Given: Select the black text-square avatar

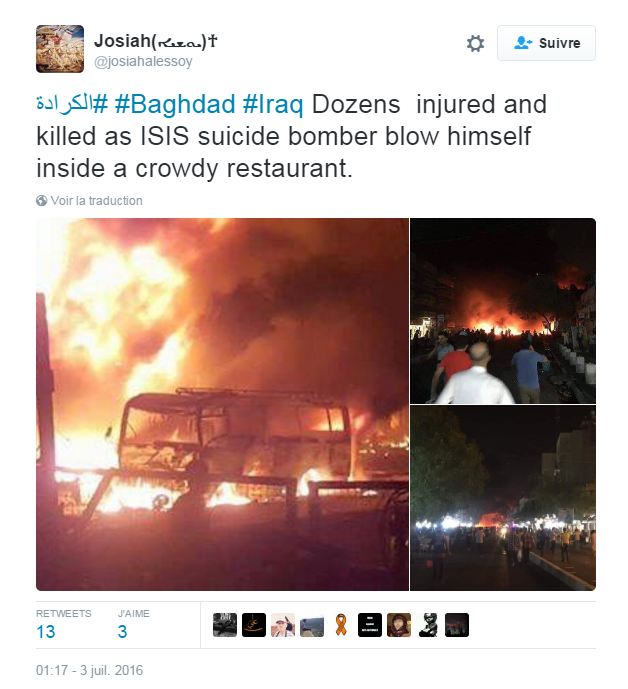Looking at the screenshot, I should [370, 625].
